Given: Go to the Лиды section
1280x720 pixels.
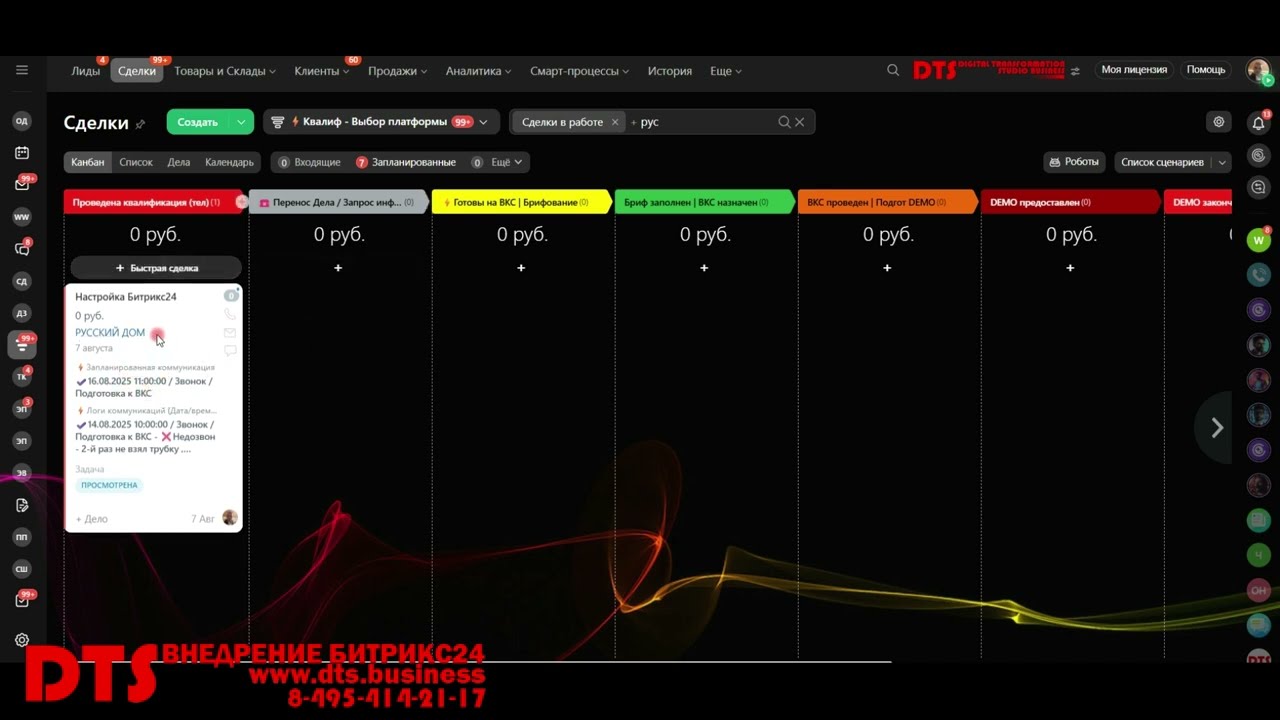Looking at the screenshot, I should 86,71.
